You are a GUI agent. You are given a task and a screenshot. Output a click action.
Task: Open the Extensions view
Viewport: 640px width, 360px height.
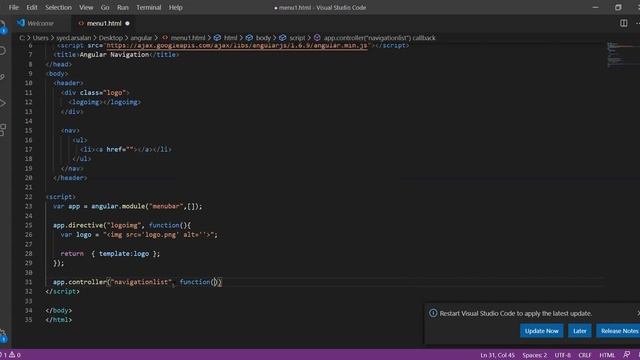point(2,130)
